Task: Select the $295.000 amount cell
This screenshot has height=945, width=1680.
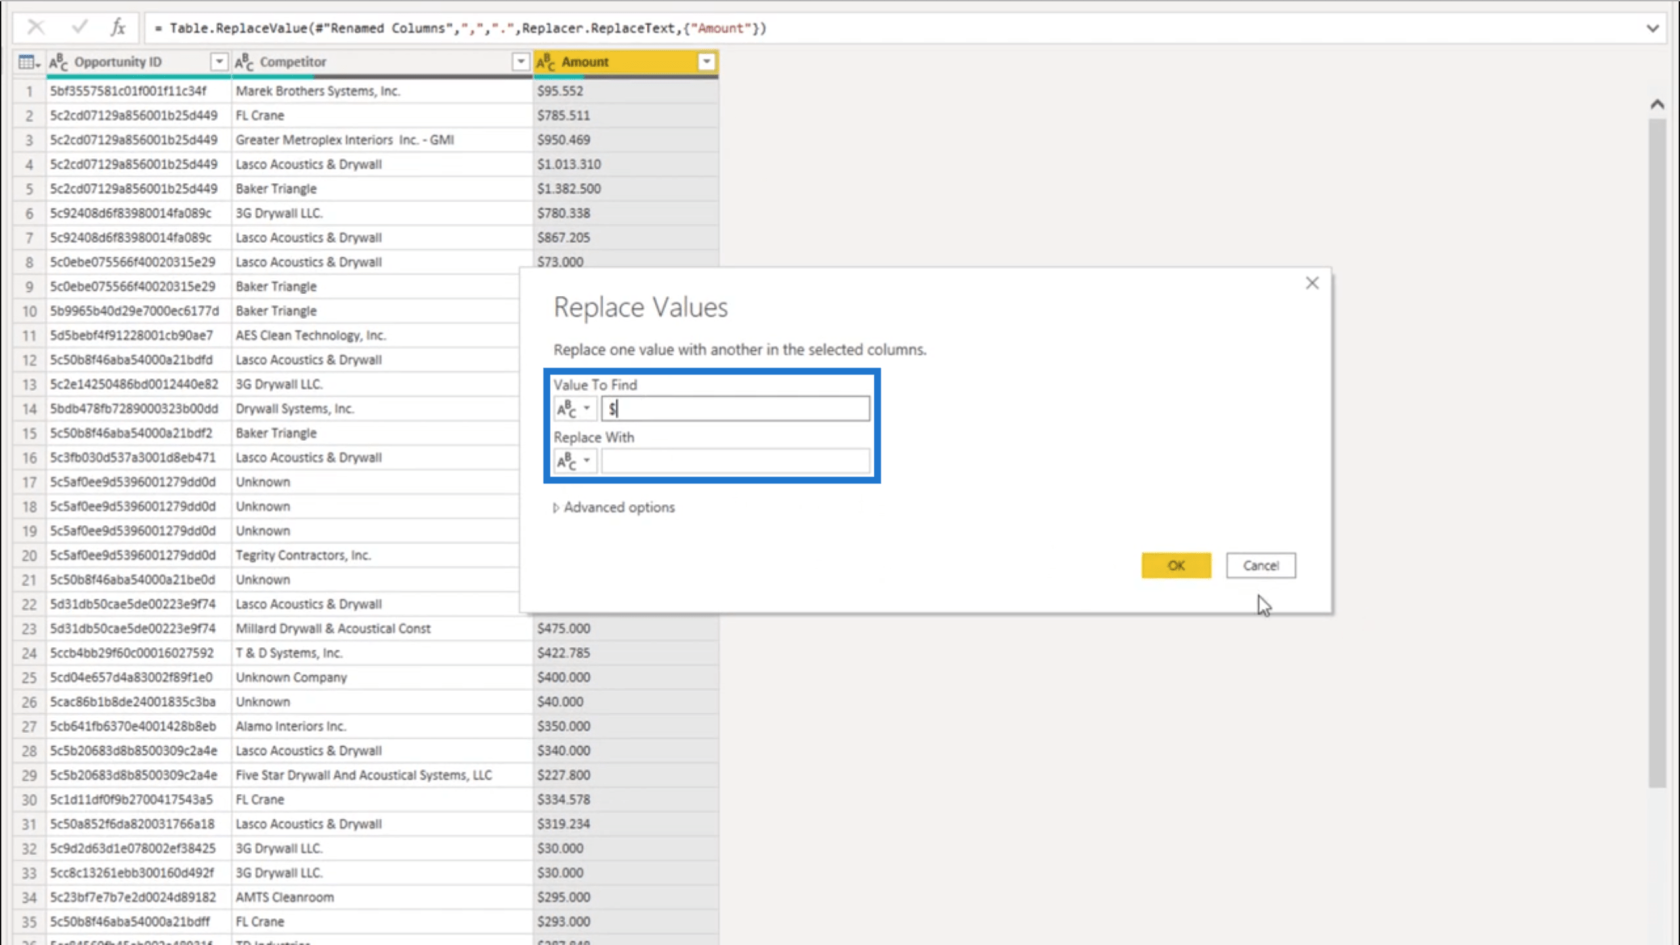Action: tap(625, 897)
